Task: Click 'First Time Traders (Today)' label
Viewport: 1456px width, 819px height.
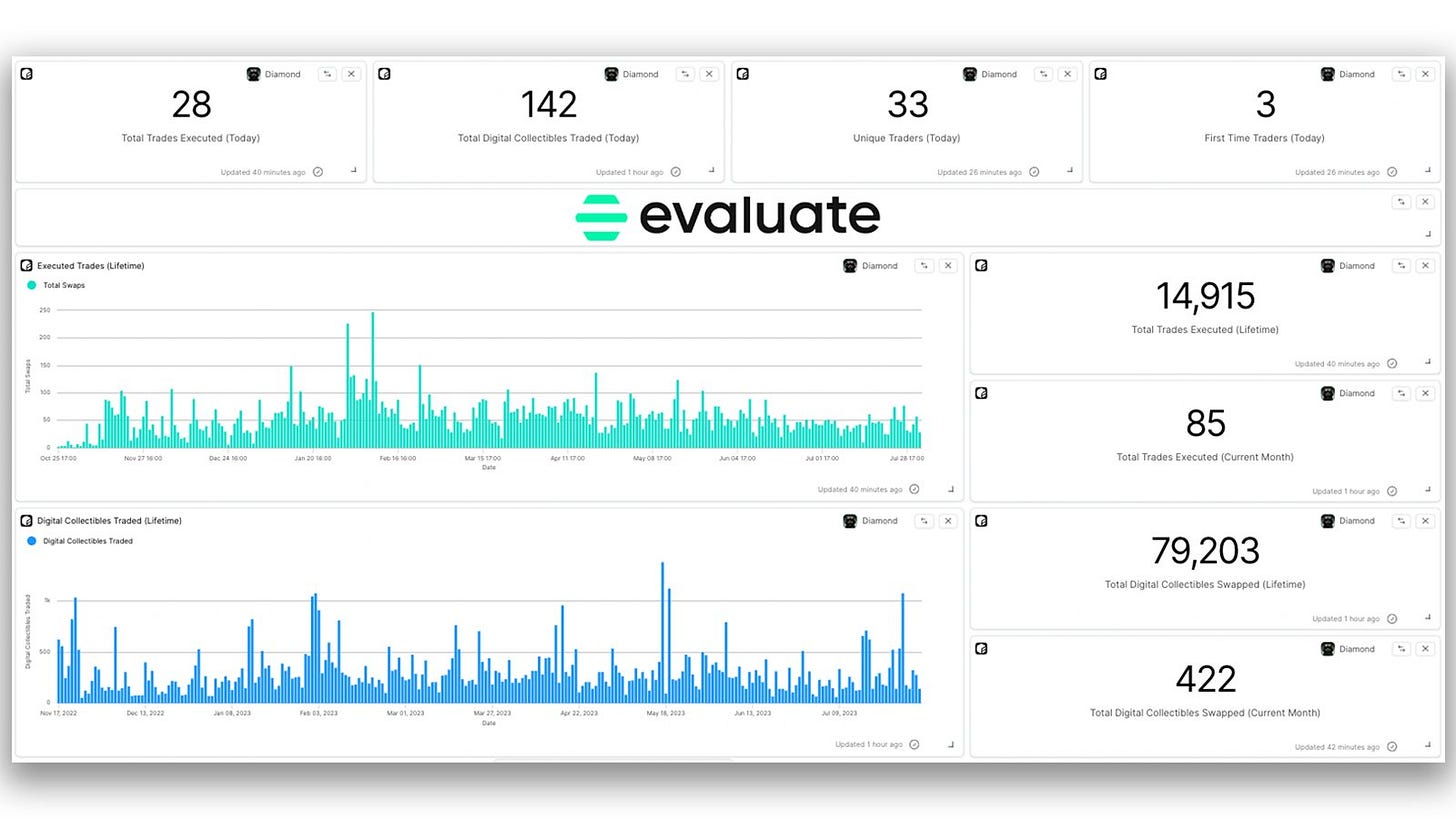Action: [1264, 138]
